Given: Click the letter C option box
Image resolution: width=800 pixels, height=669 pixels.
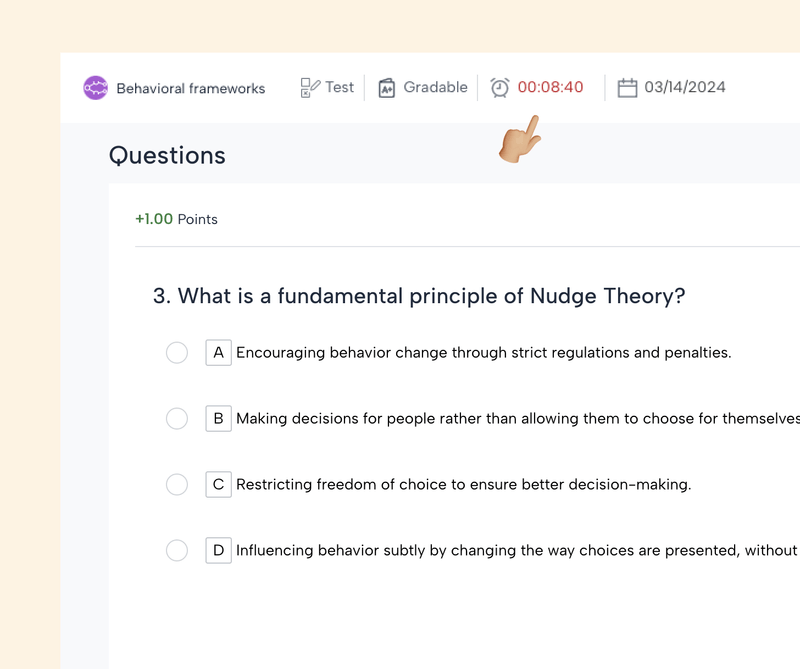Looking at the screenshot, I should [x=218, y=485].
